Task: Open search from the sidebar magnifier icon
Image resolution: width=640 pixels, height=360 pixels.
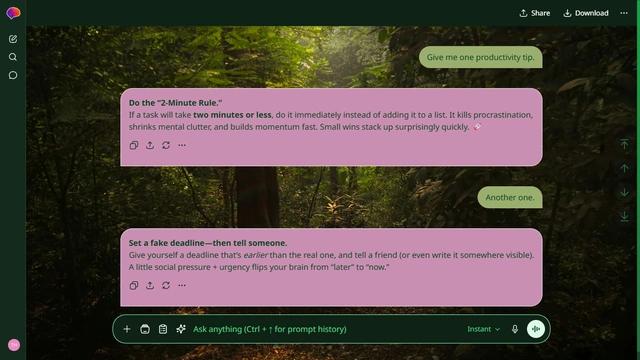Action: click(13, 57)
